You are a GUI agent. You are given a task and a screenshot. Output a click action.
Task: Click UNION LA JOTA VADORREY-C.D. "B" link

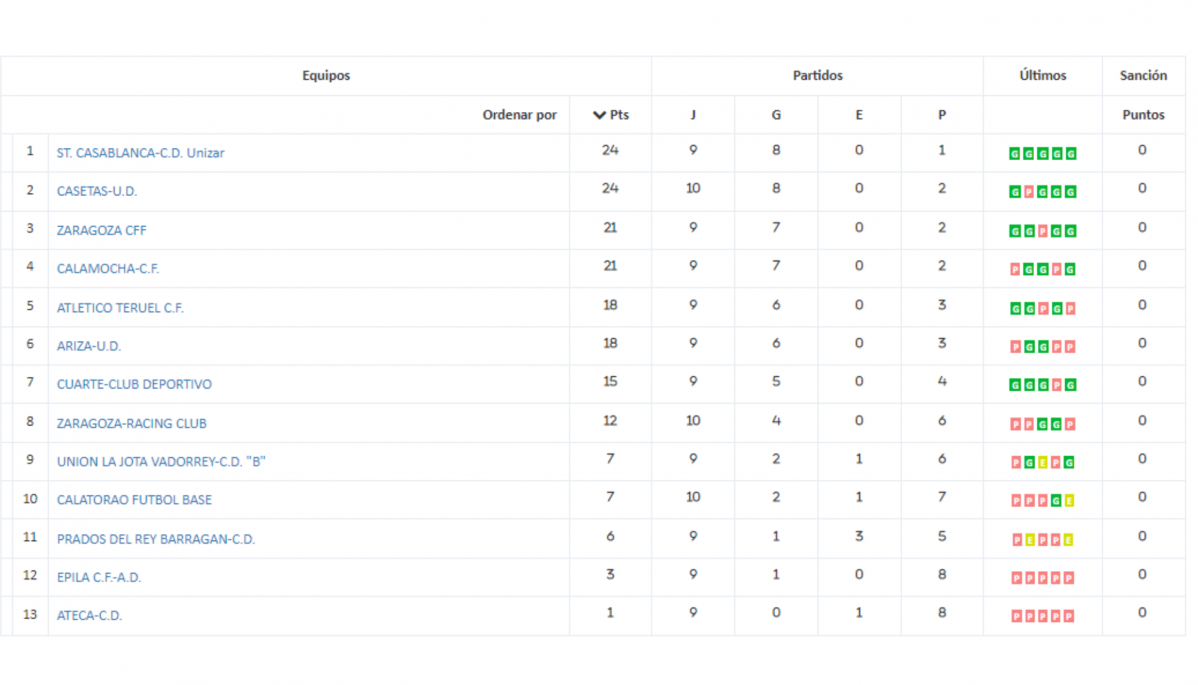[161, 461]
